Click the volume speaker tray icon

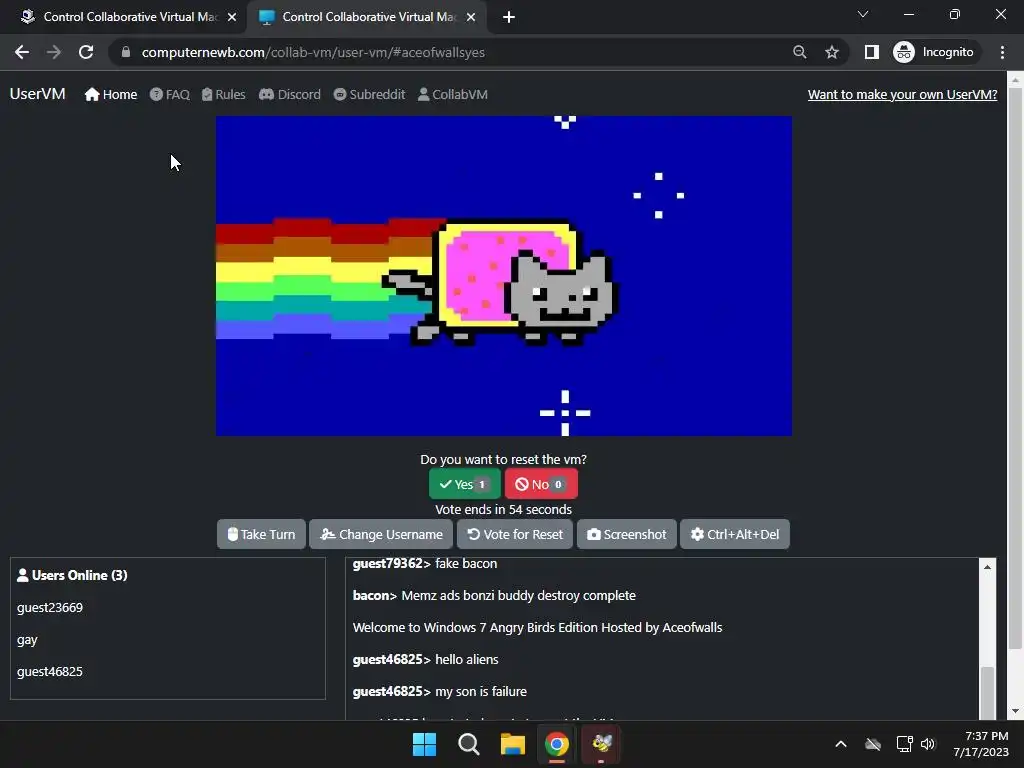click(x=928, y=744)
